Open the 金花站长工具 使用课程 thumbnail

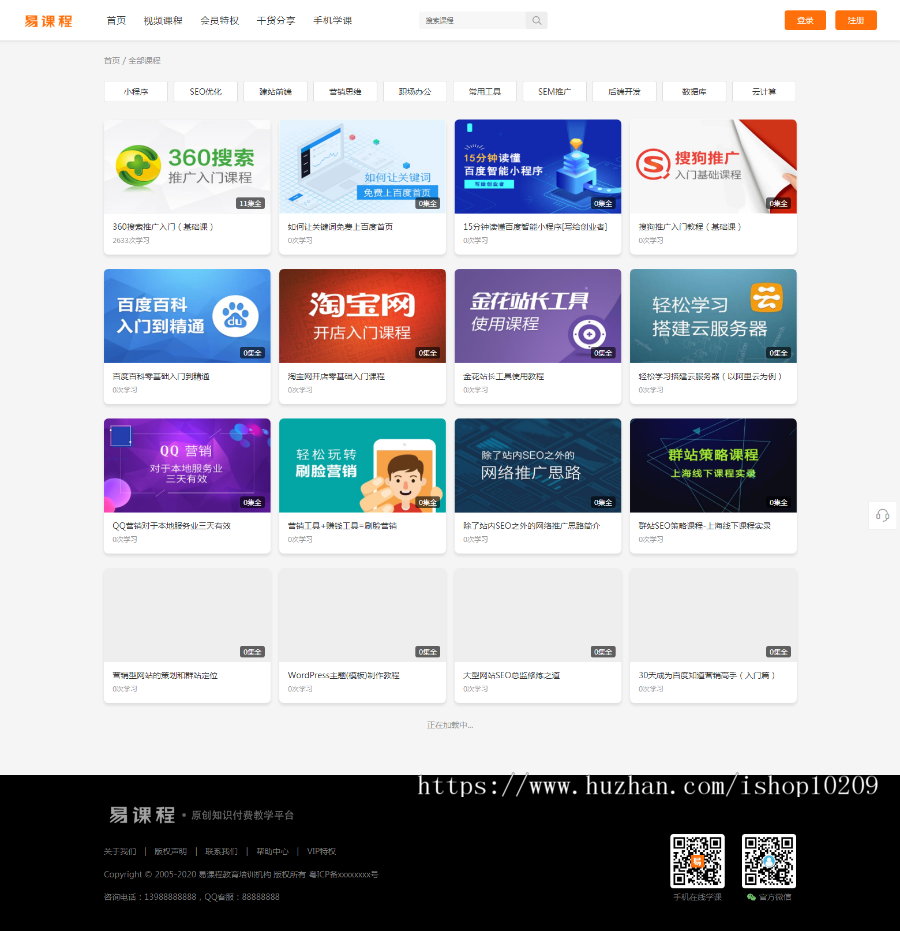tap(538, 316)
